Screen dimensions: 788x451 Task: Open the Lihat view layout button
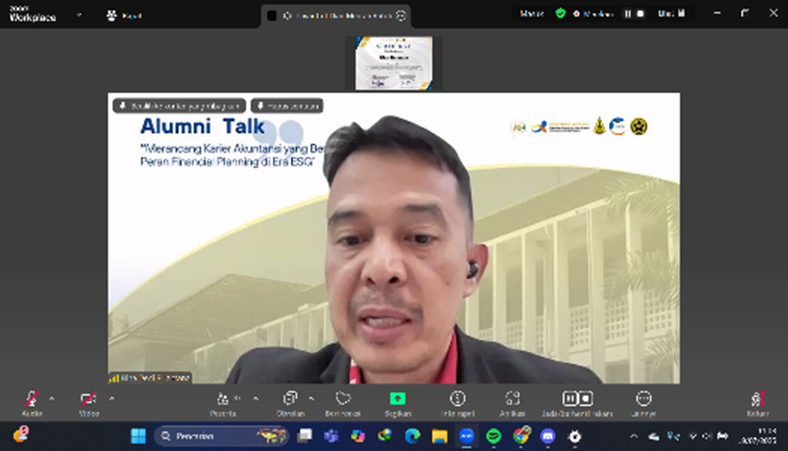(x=672, y=14)
